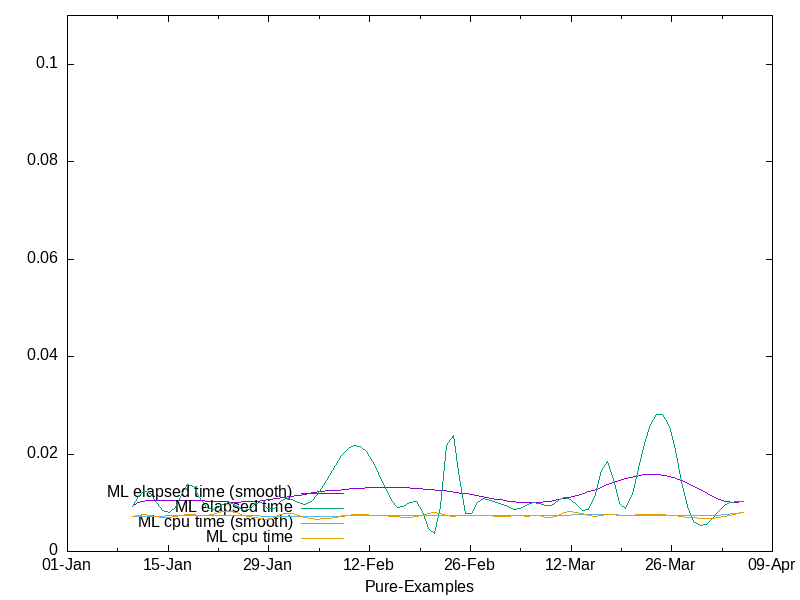Click the 0.1 y-axis tick label
Screen dimensions: 800x600
(47, 63)
